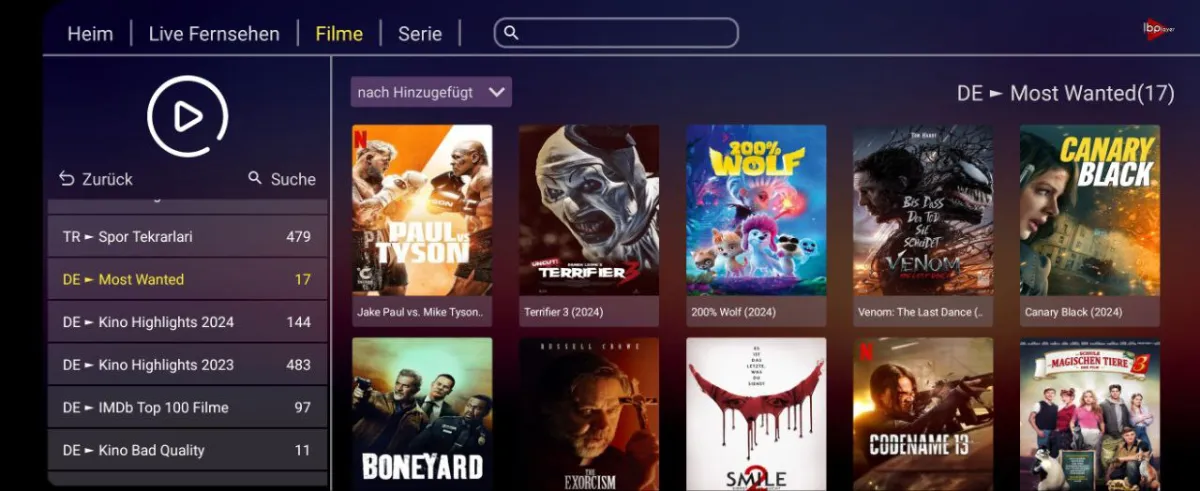
Task: Open the 'DE ► Kino Highlights 2023' category
Action: click(x=188, y=365)
